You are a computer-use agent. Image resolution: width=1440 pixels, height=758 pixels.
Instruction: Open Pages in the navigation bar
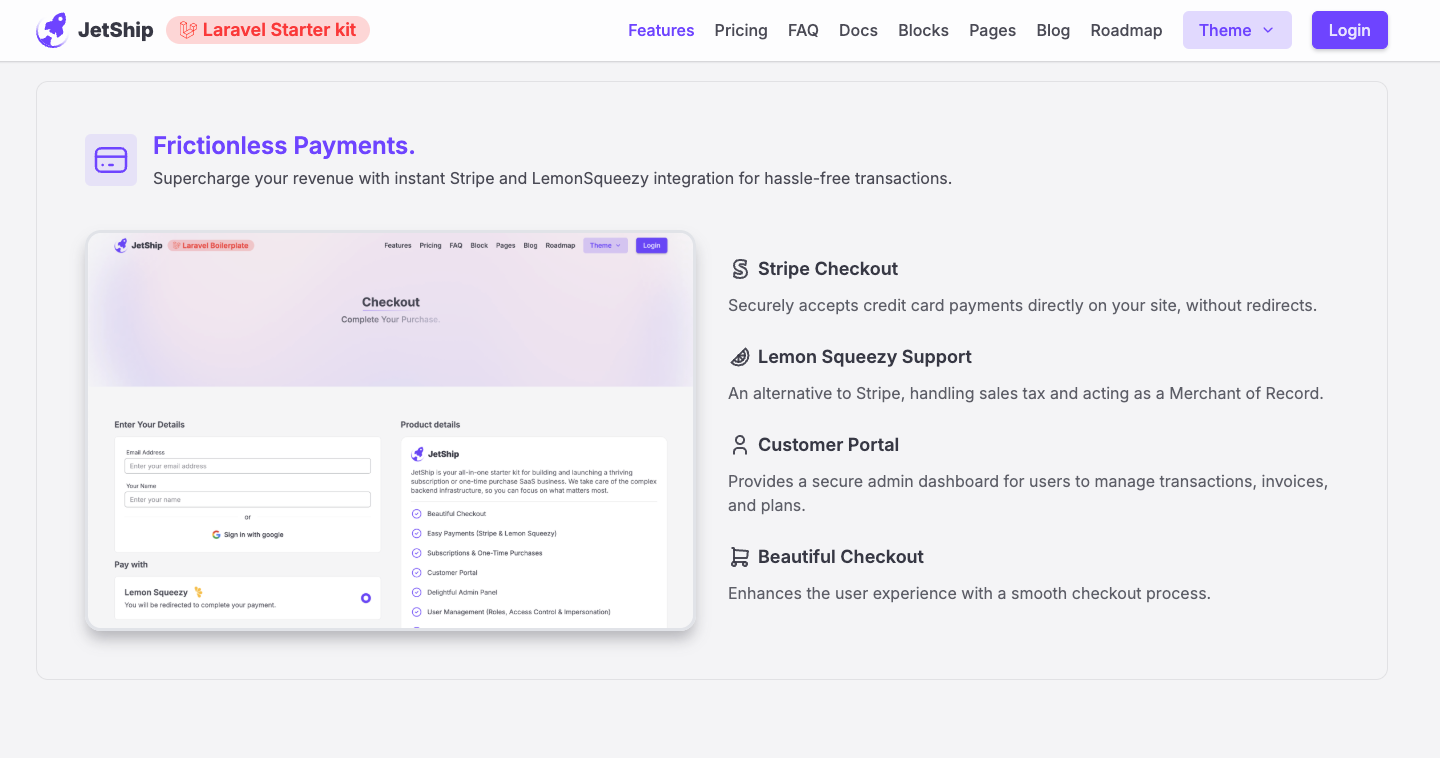(x=992, y=30)
